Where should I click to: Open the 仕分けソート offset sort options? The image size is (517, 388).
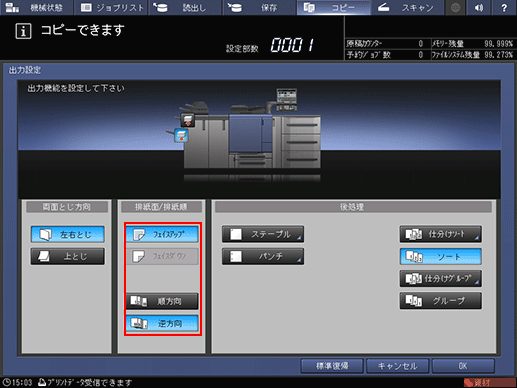(x=441, y=234)
